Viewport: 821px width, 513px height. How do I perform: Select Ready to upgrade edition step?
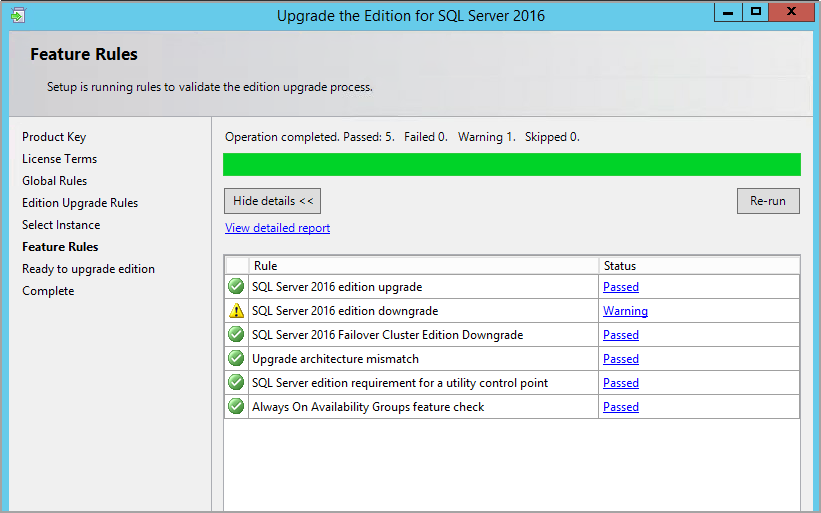tap(88, 269)
